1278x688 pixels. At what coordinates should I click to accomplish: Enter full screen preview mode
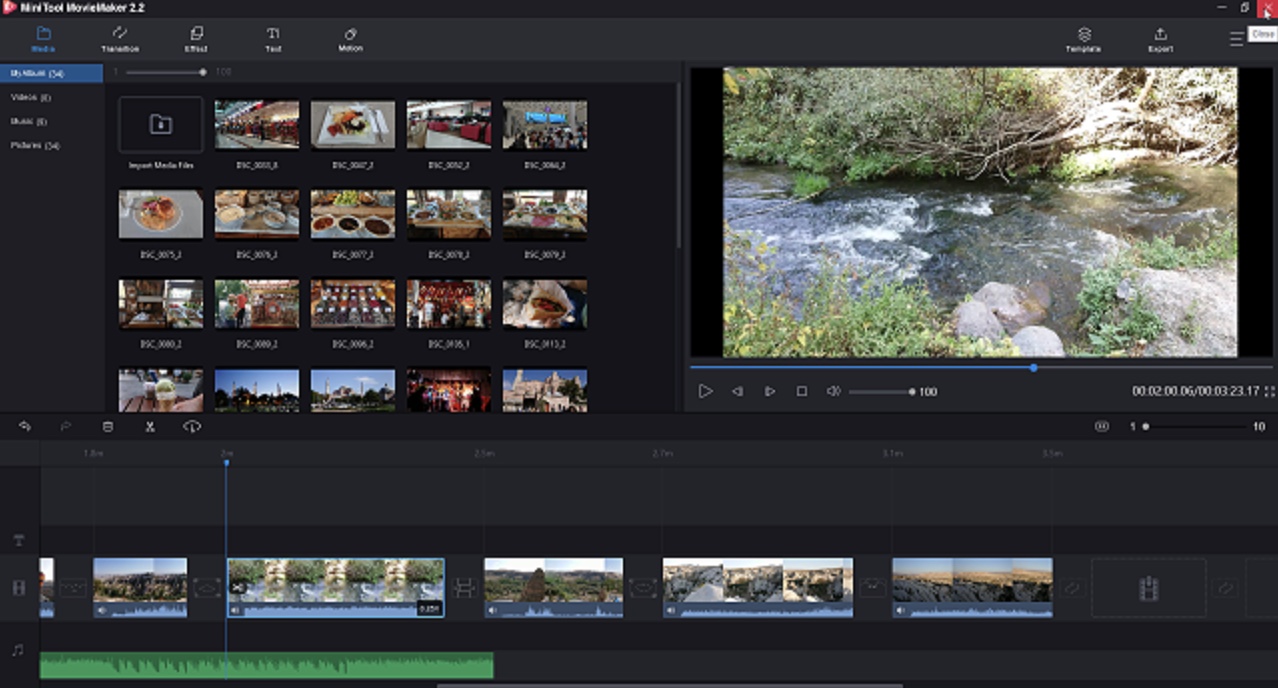pyautogui.click(x=1269, y=391)
